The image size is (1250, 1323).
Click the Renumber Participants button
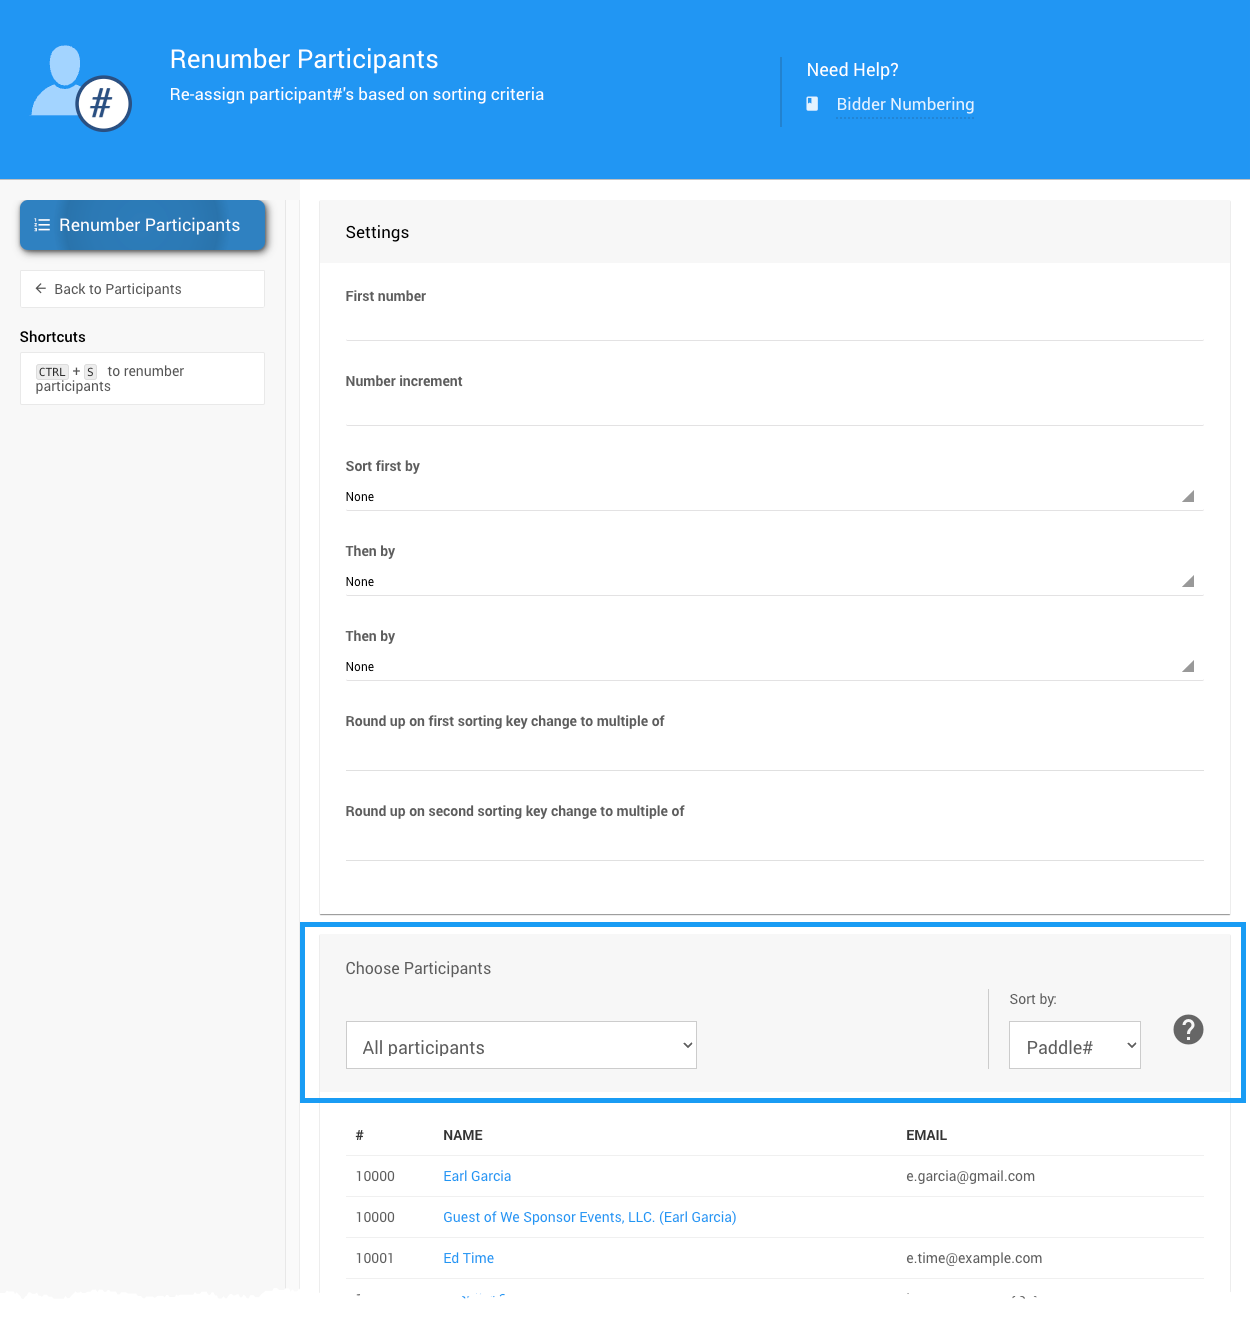pyautogui.click(x=143, y=225)
